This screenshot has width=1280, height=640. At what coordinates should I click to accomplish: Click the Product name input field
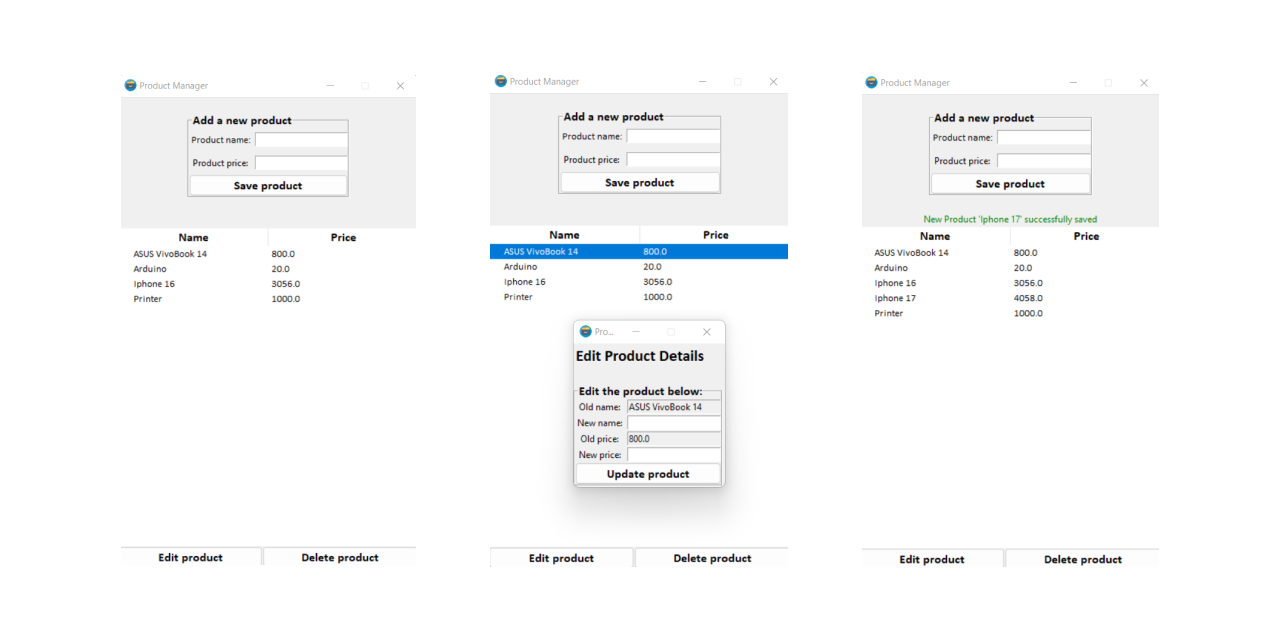coord(301,140)
